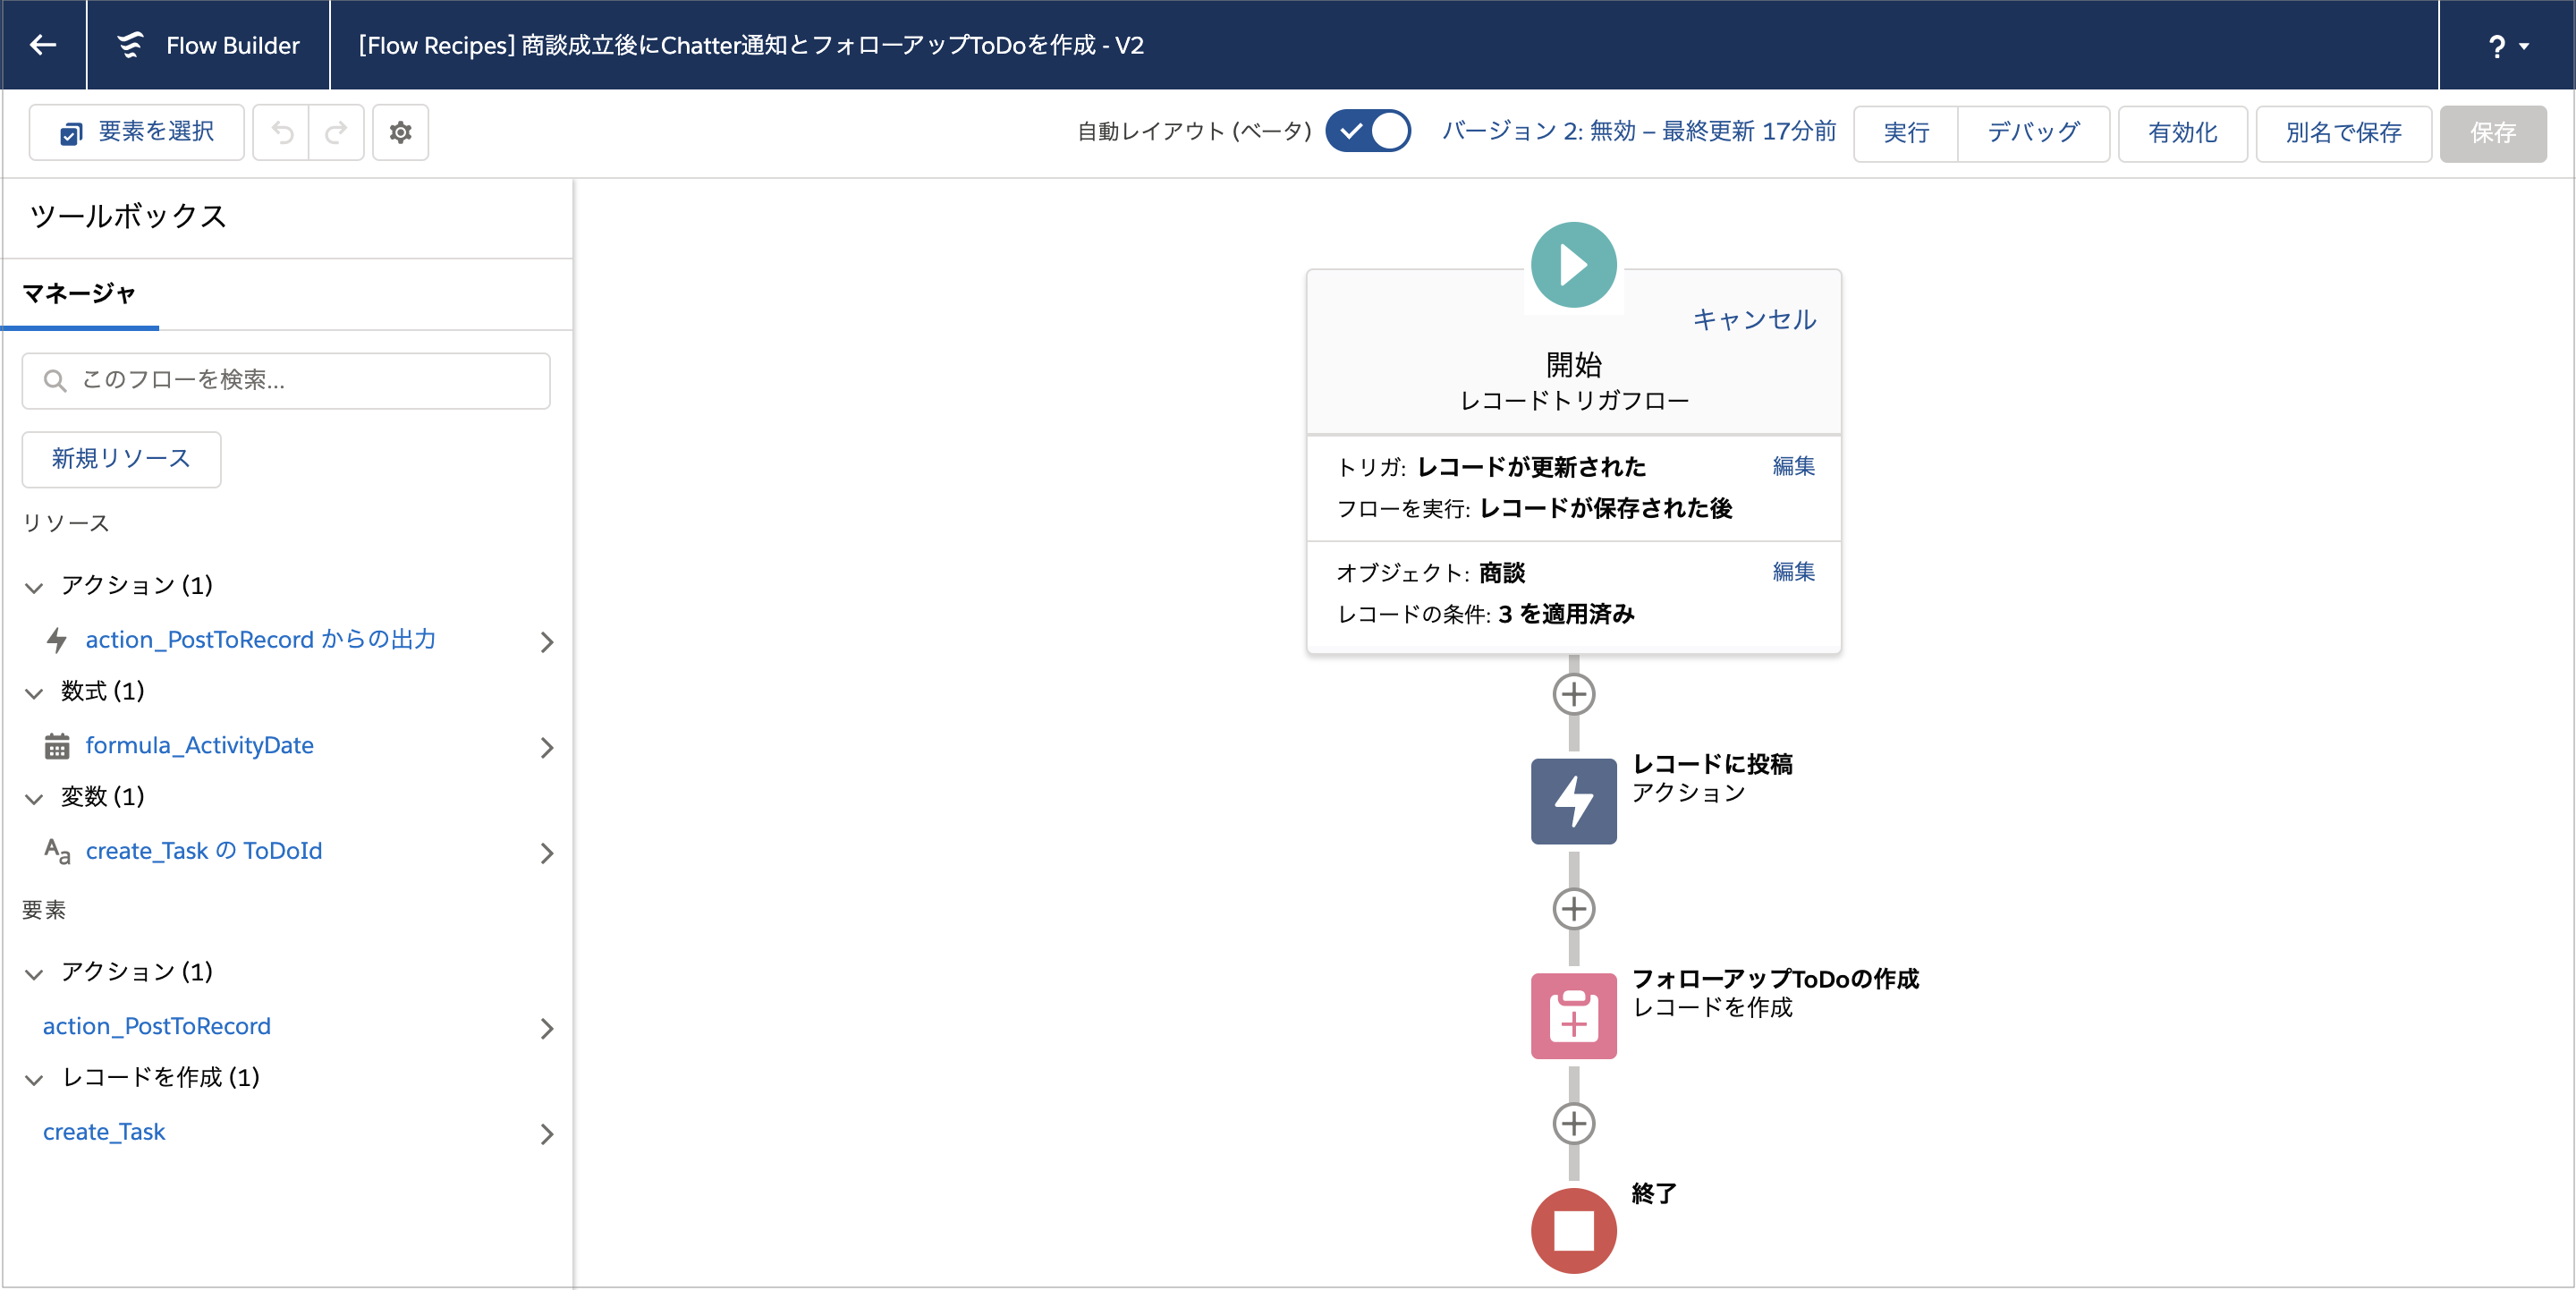Click the lightning icon beside action_PostToRecord からの出力
Viewport: 2576px width, 1290px height.
tap(57, 640)
